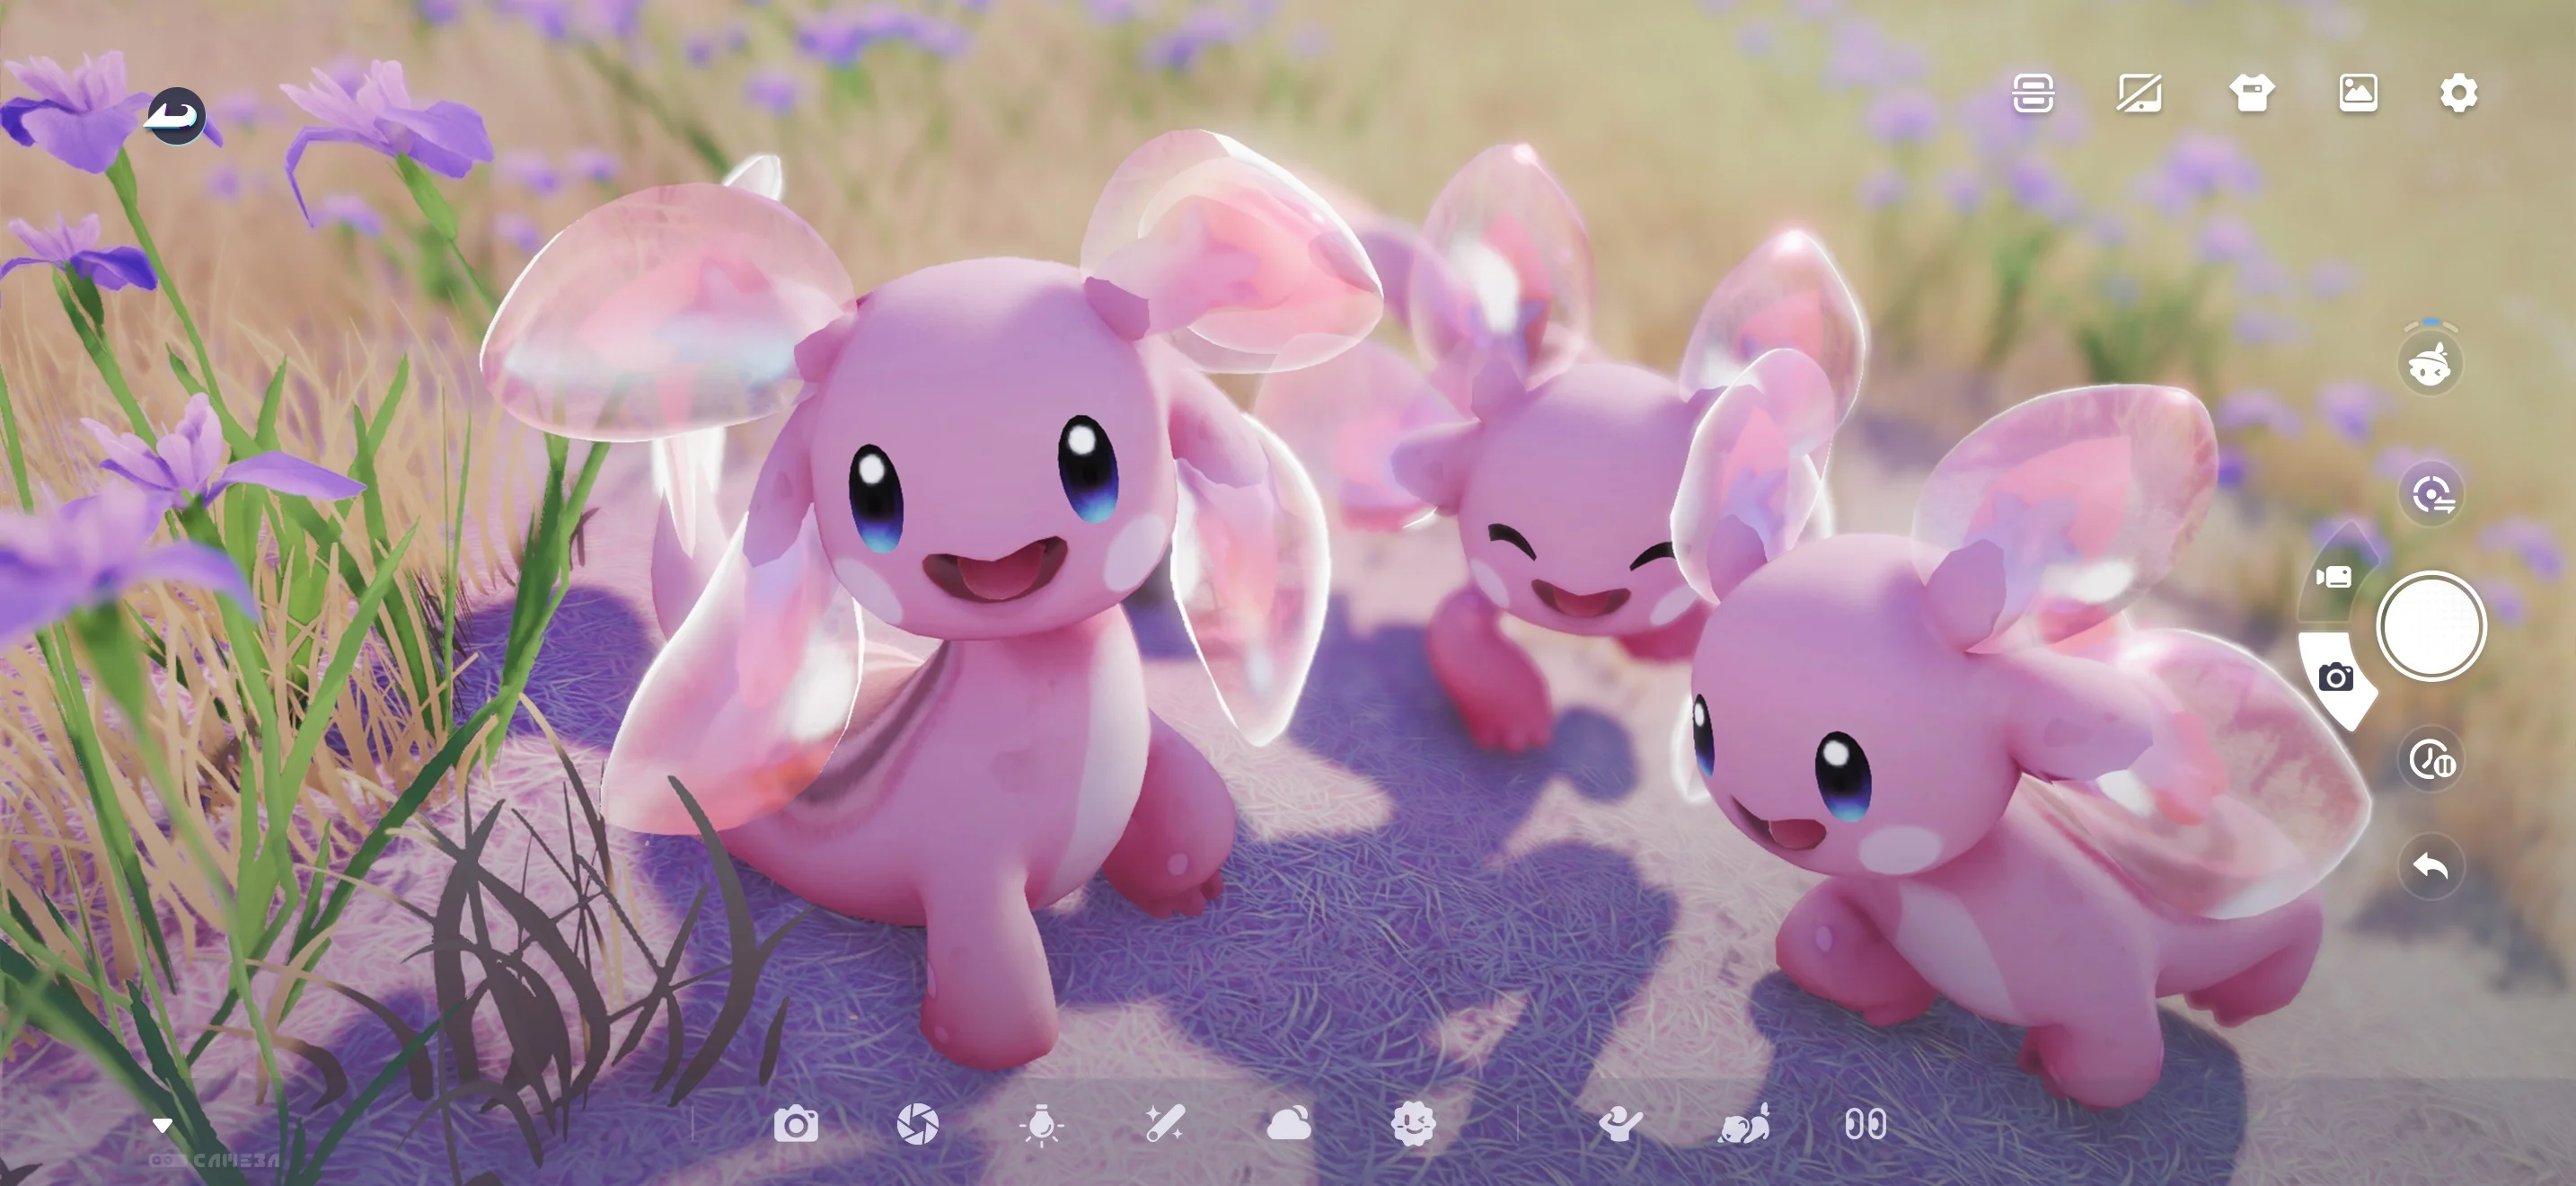The image size is (2576, 1186).
Task: Toggle the clock pause button
Action: (x=2431, y=760)
